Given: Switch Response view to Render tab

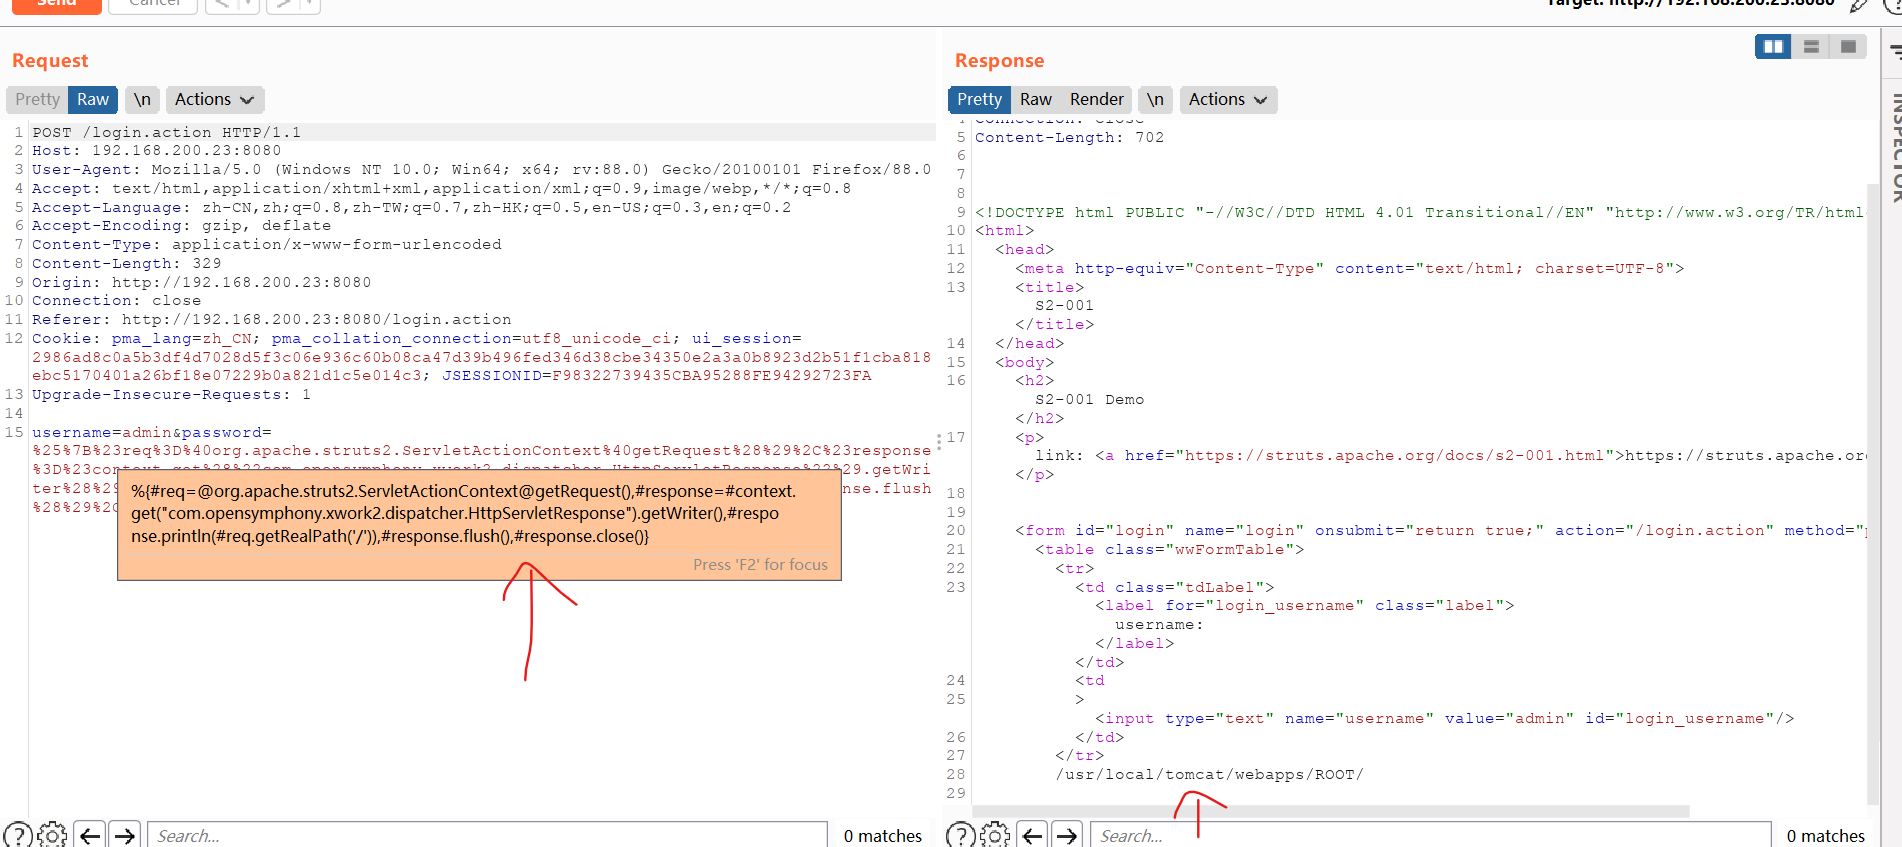Looking at the screenshot, I should coord(1096,99).
